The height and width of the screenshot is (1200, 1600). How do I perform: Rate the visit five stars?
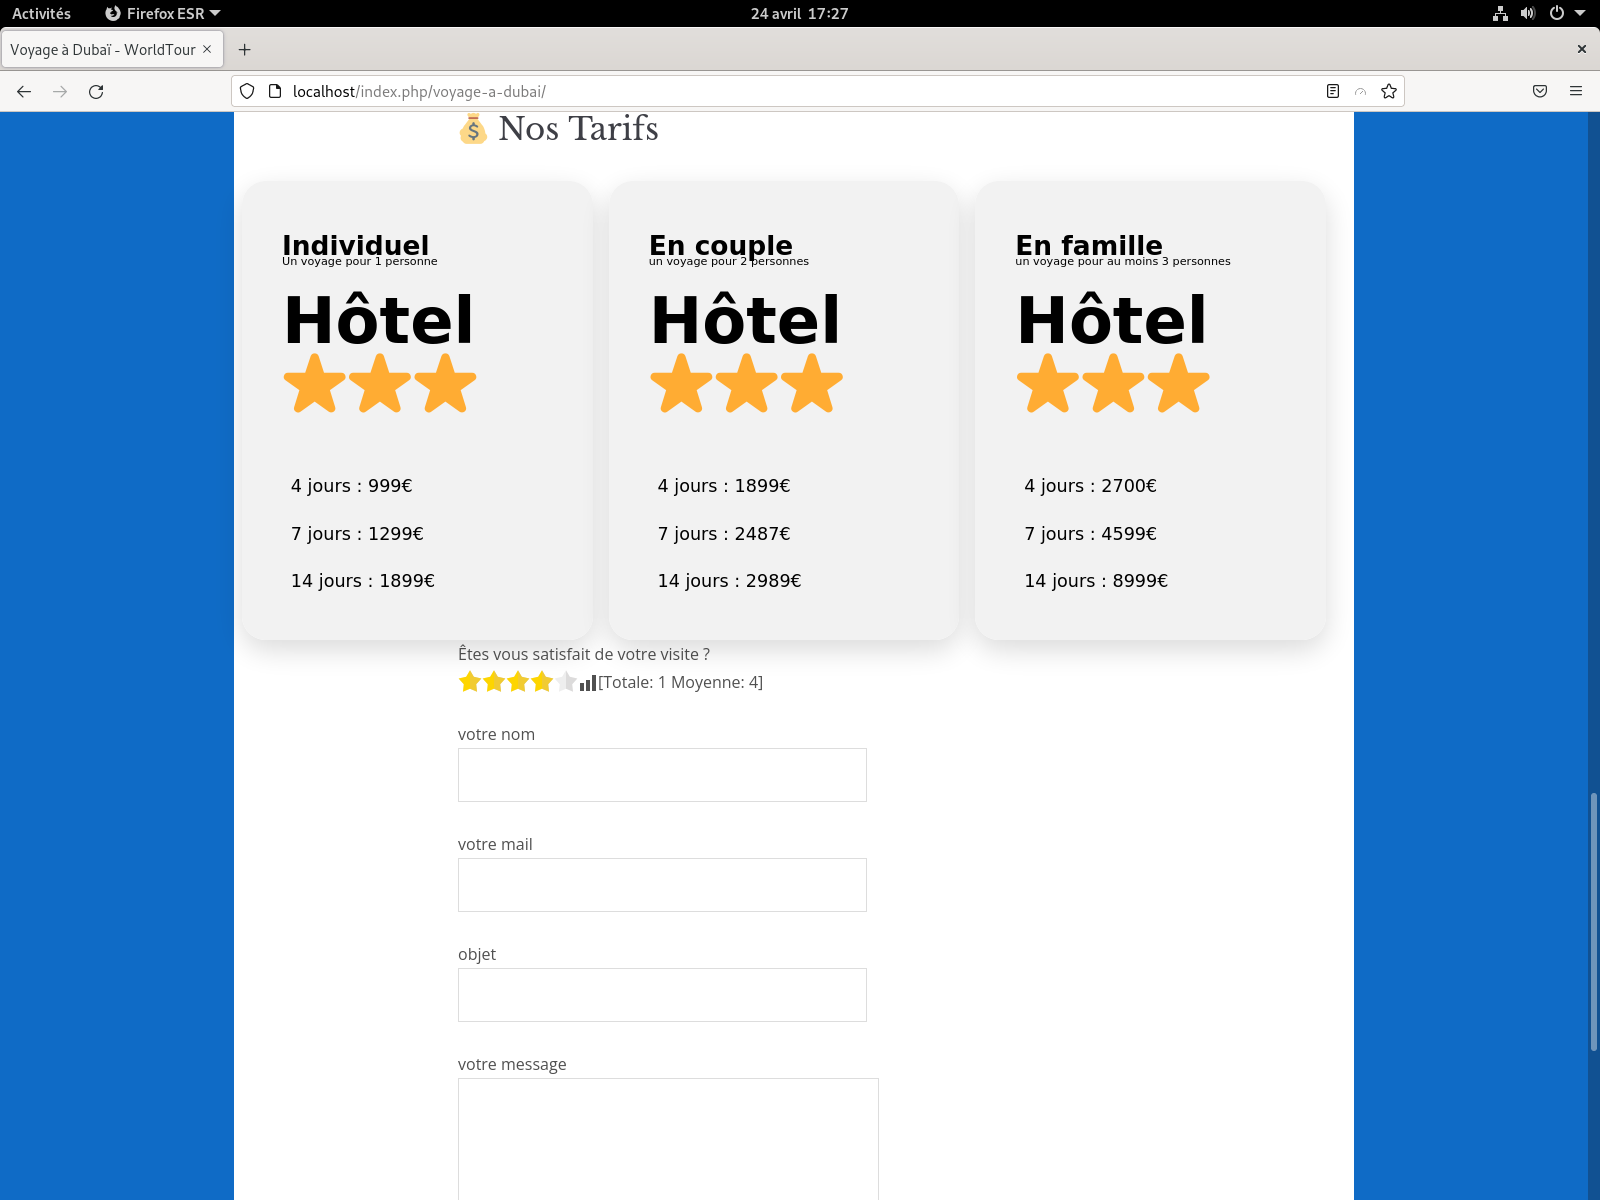pos(566,682)
